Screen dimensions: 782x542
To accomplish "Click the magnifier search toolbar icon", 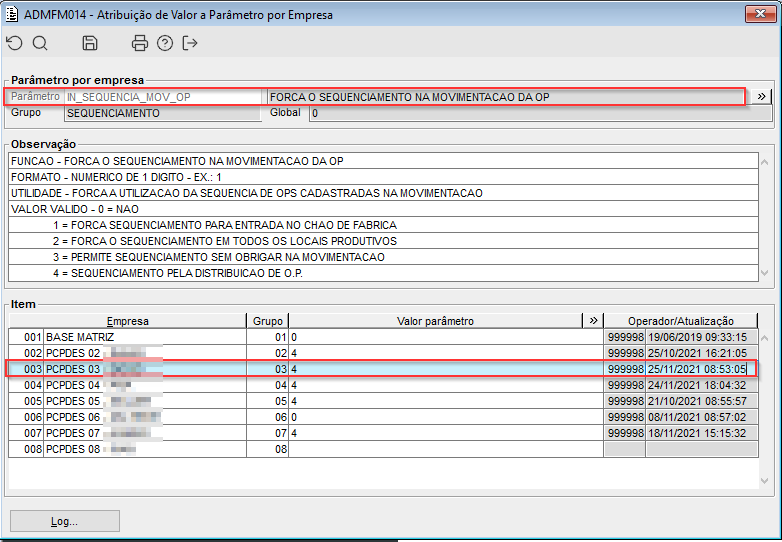I will 40,43.
